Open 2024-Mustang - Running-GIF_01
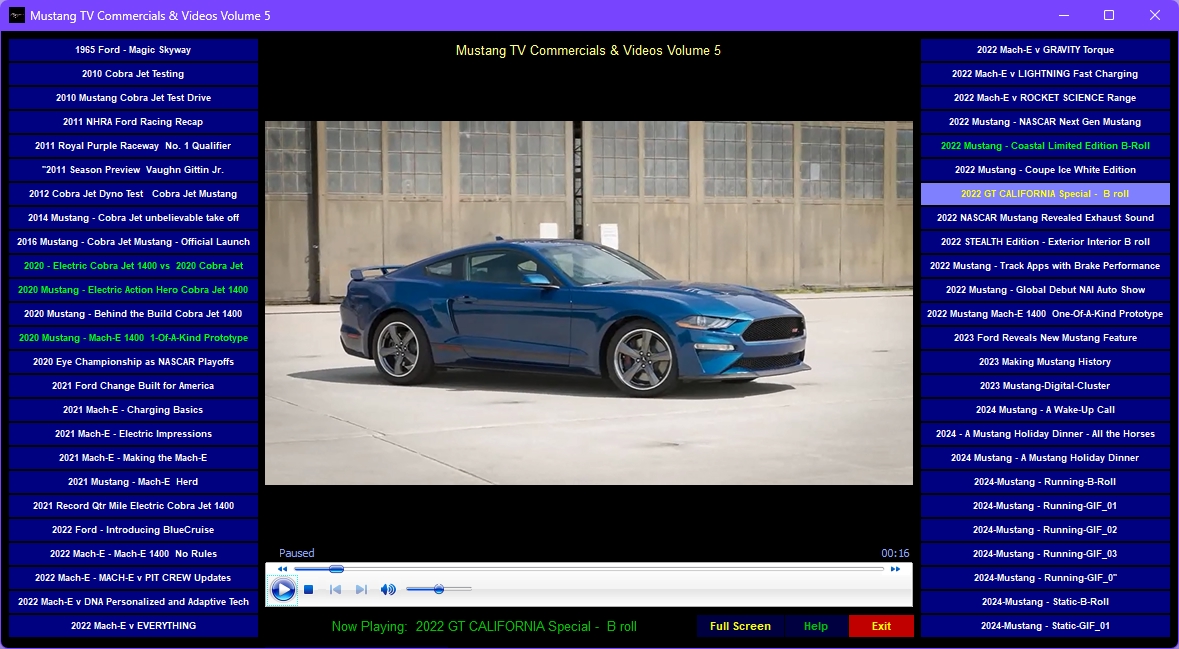Image resolution: width=1179 pixels, height=649 pixels. pos(1045,506)
